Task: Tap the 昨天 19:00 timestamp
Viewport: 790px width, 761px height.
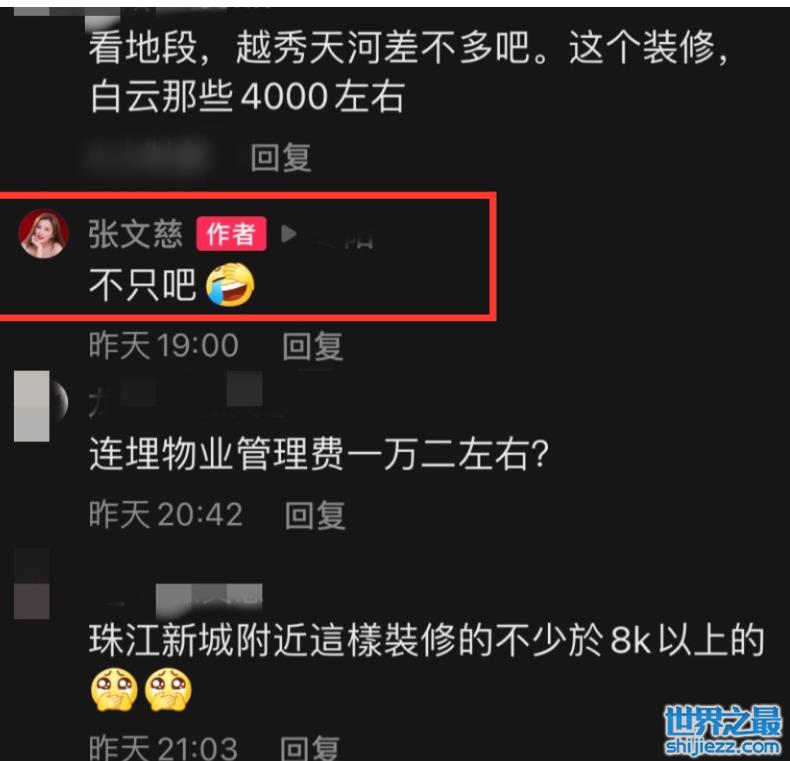Action: [x=164, y=346]
